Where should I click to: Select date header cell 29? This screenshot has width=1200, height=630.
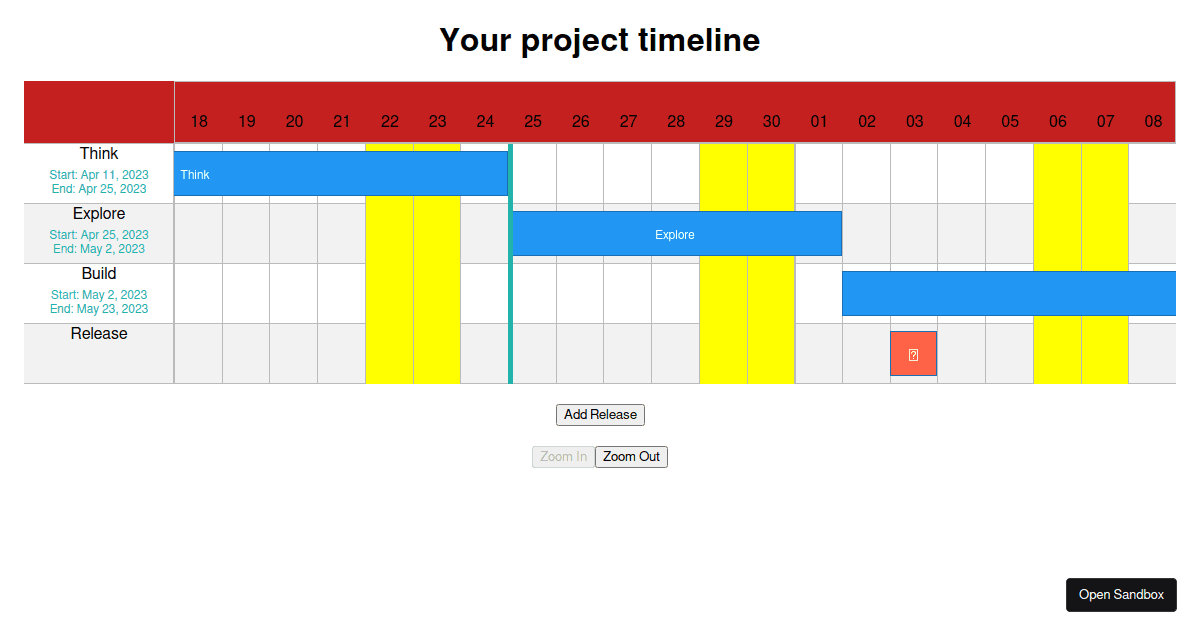click(723, 121)
